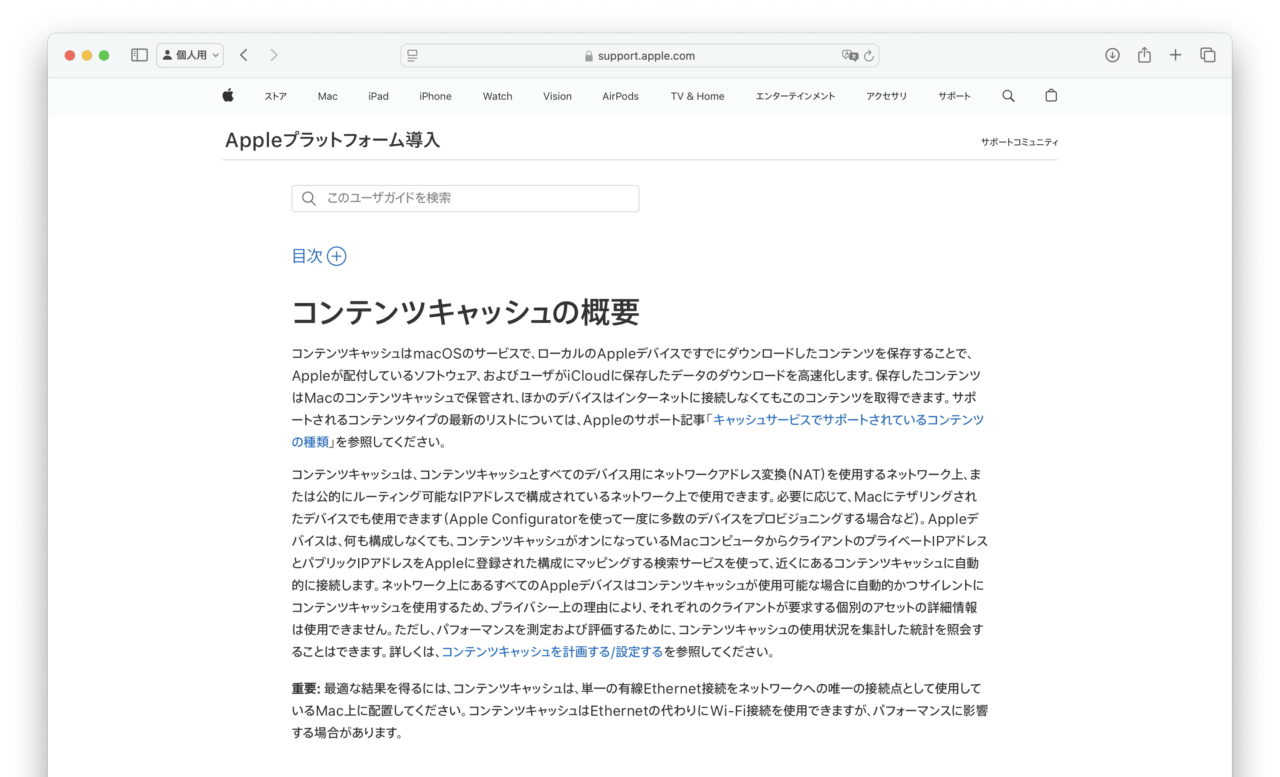Enter full screen with the green button

click(x=104, y=55)
